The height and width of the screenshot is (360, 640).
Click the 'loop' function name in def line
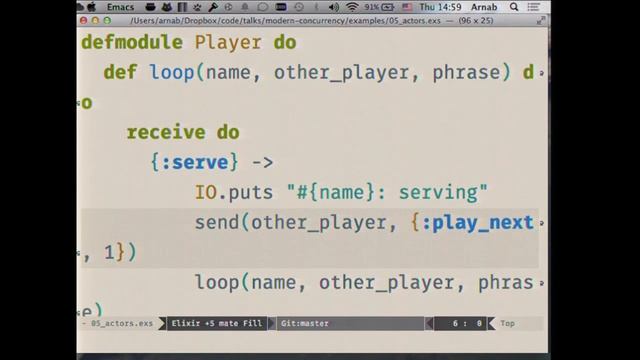[x=171, y=72]
